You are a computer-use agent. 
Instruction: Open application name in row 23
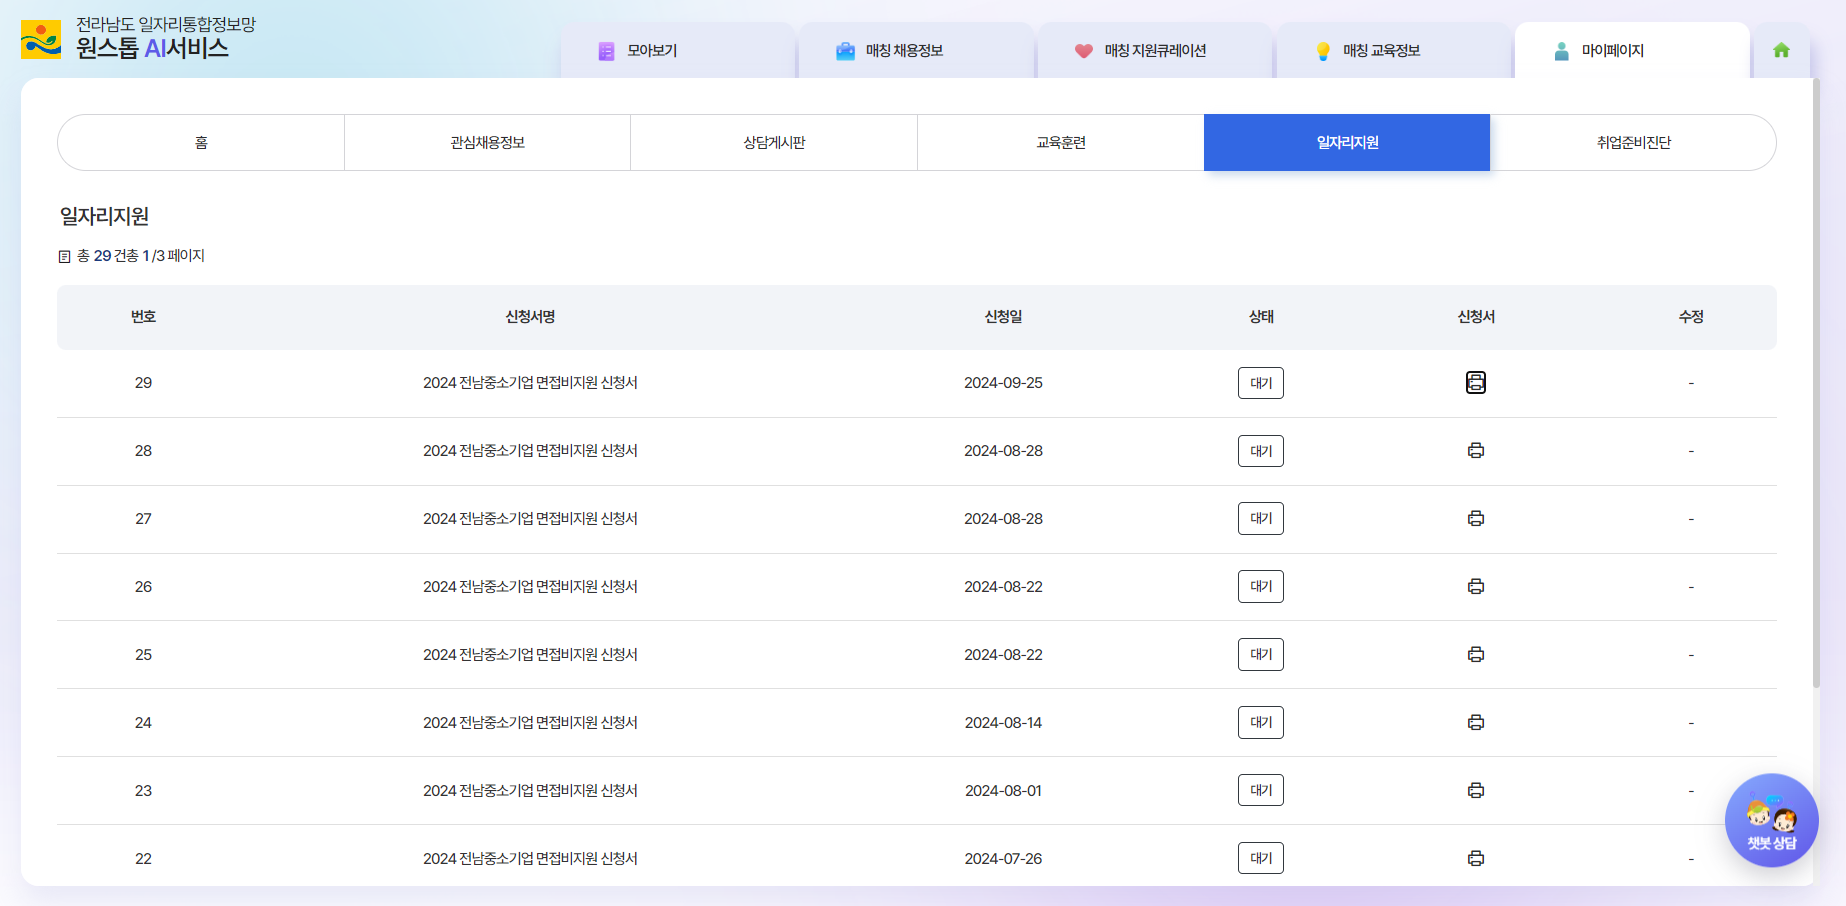point(530,791)
